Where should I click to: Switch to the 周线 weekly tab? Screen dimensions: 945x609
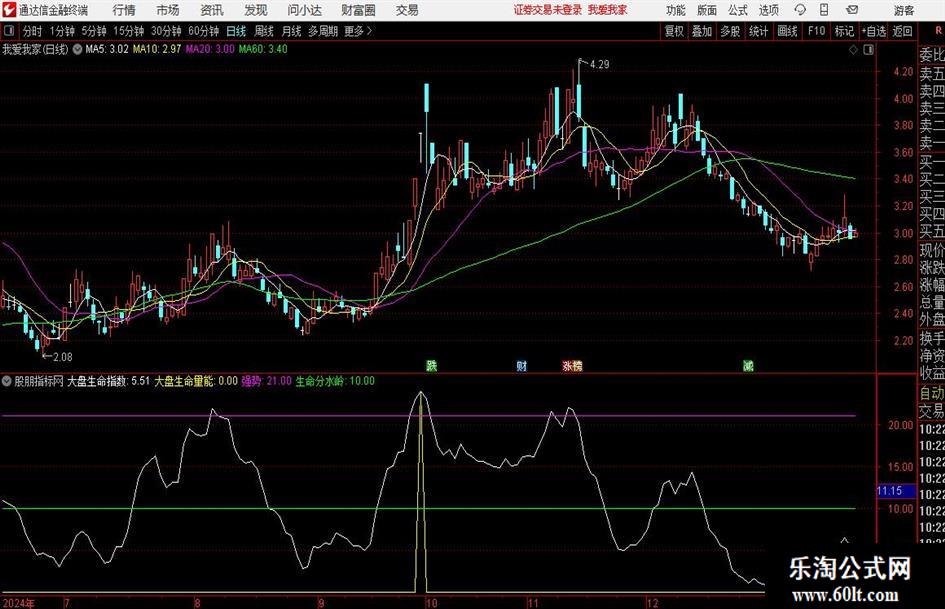pyautogui.click(x=265, y=31)
